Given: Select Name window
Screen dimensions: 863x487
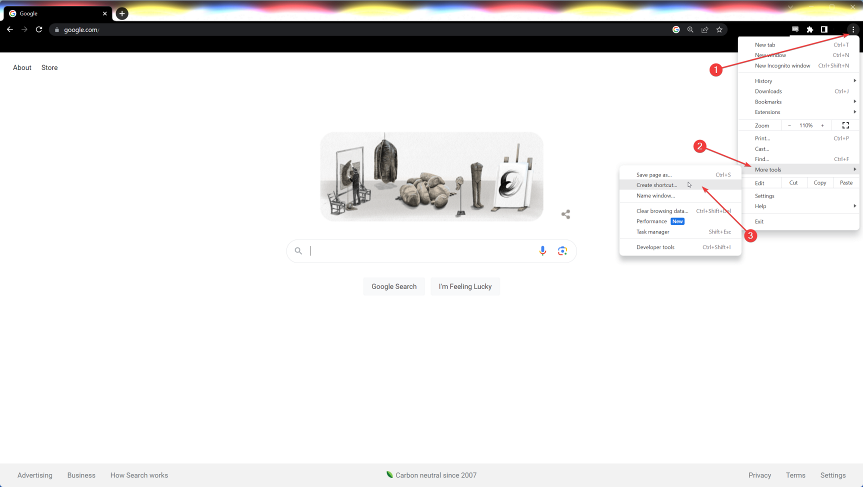Looking at the screenshot, I should click(680, 195).
